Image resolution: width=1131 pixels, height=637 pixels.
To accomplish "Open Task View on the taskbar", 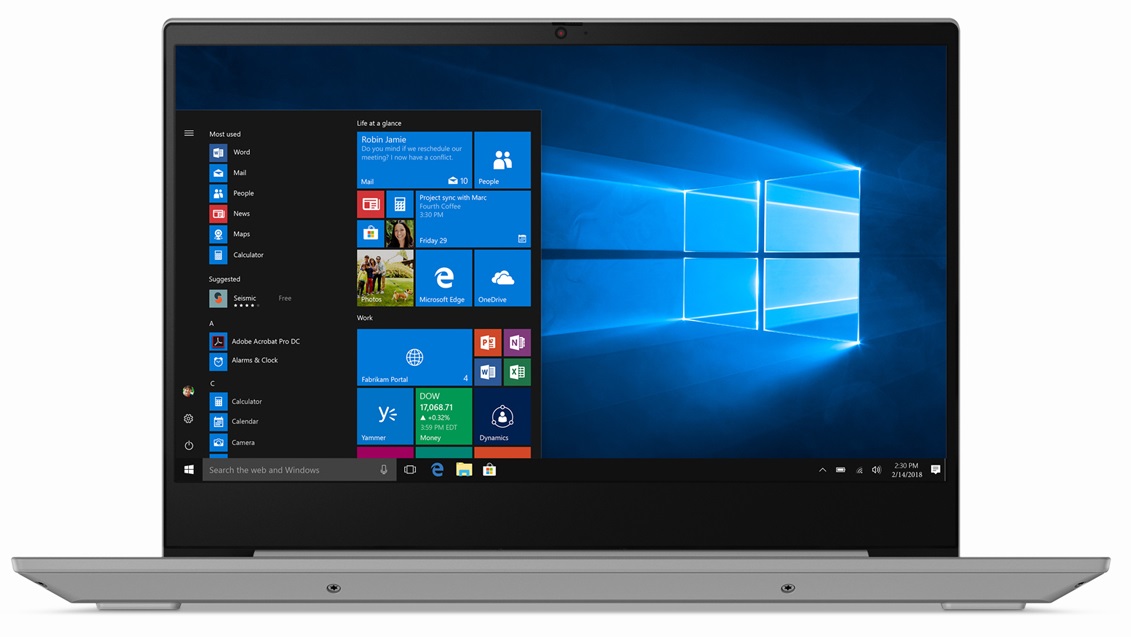I will tap(410, 469).
